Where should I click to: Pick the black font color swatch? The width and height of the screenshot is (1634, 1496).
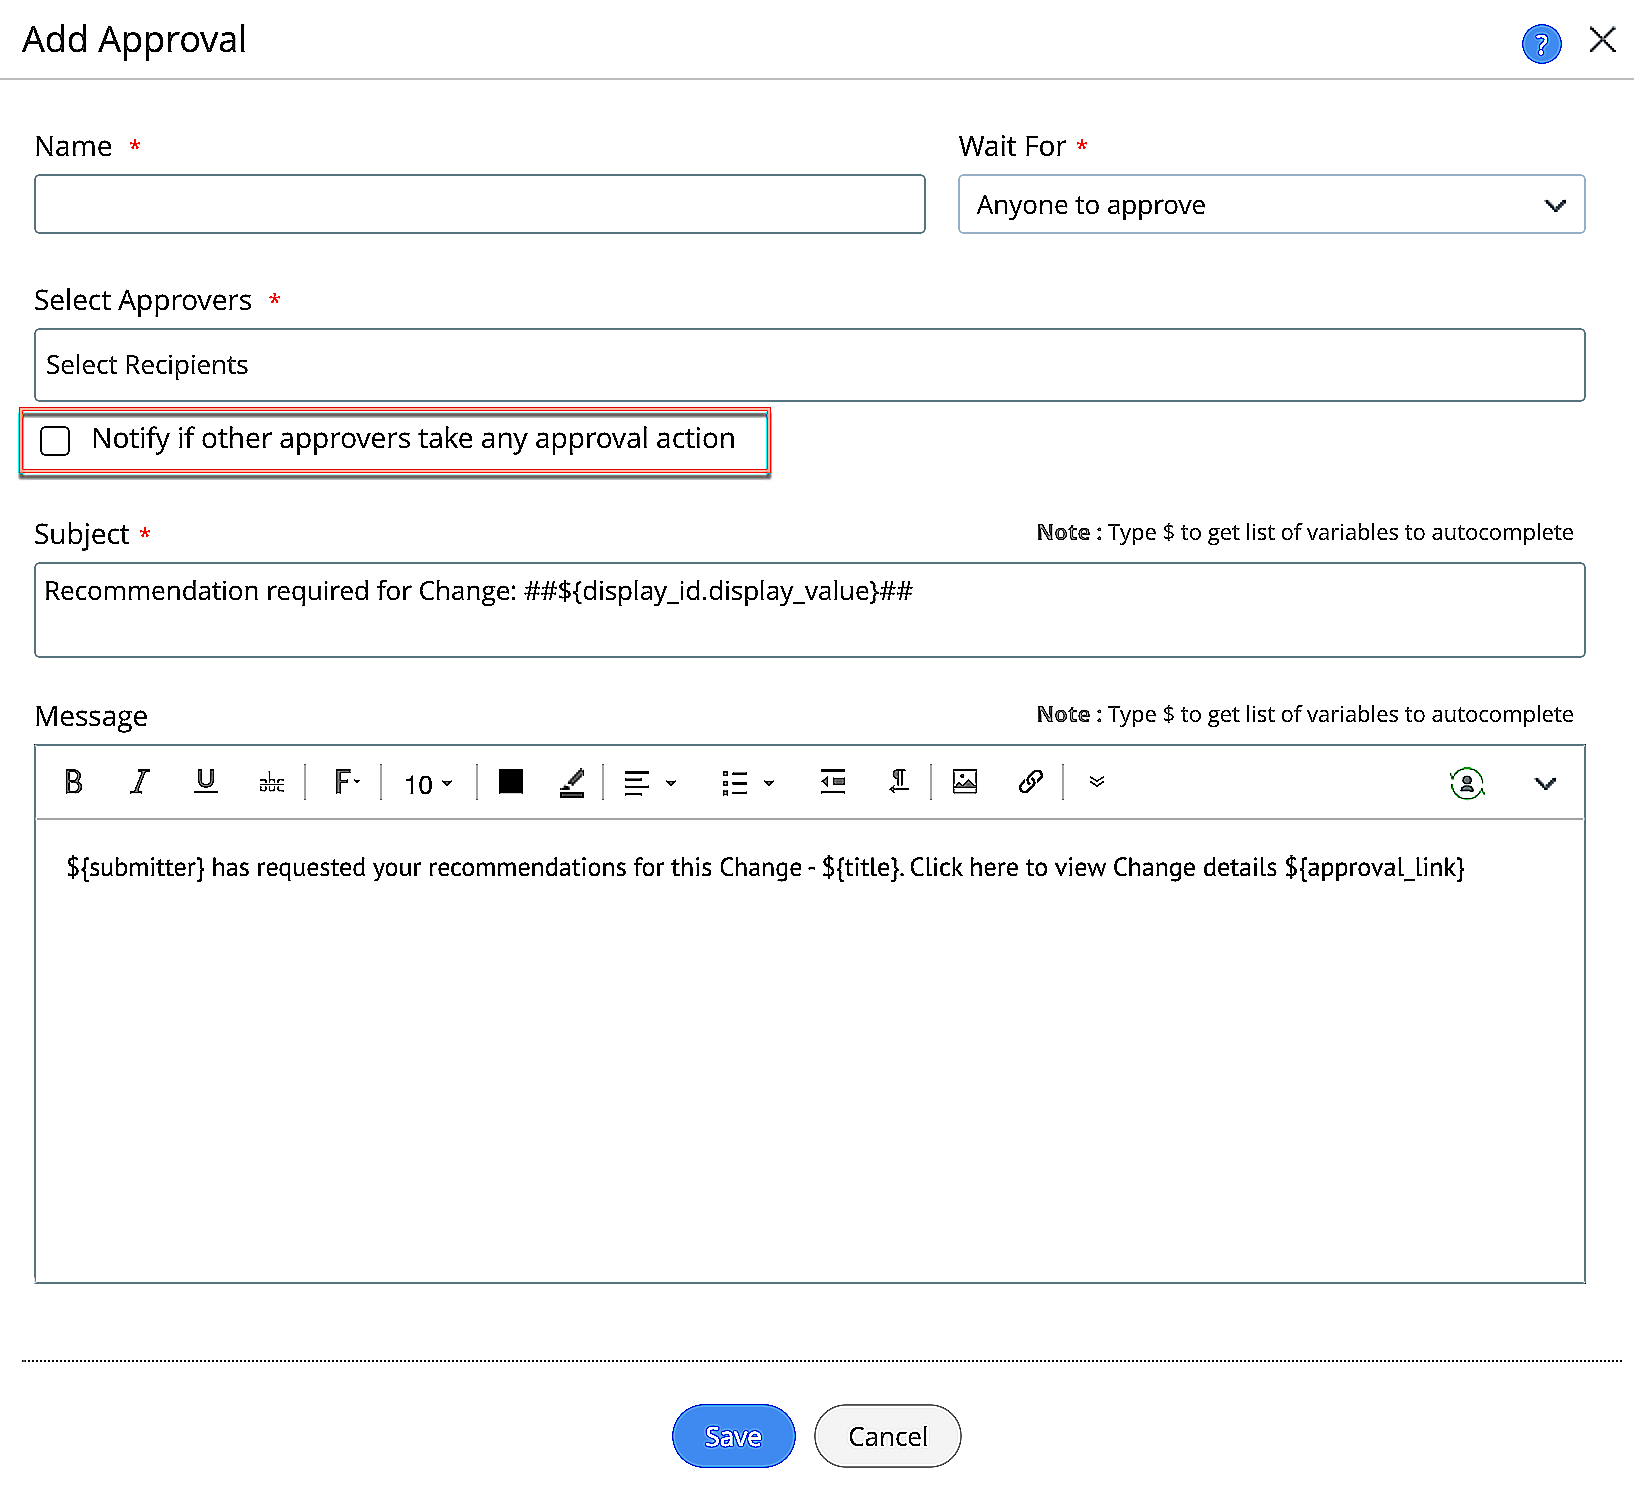point(511,782)
